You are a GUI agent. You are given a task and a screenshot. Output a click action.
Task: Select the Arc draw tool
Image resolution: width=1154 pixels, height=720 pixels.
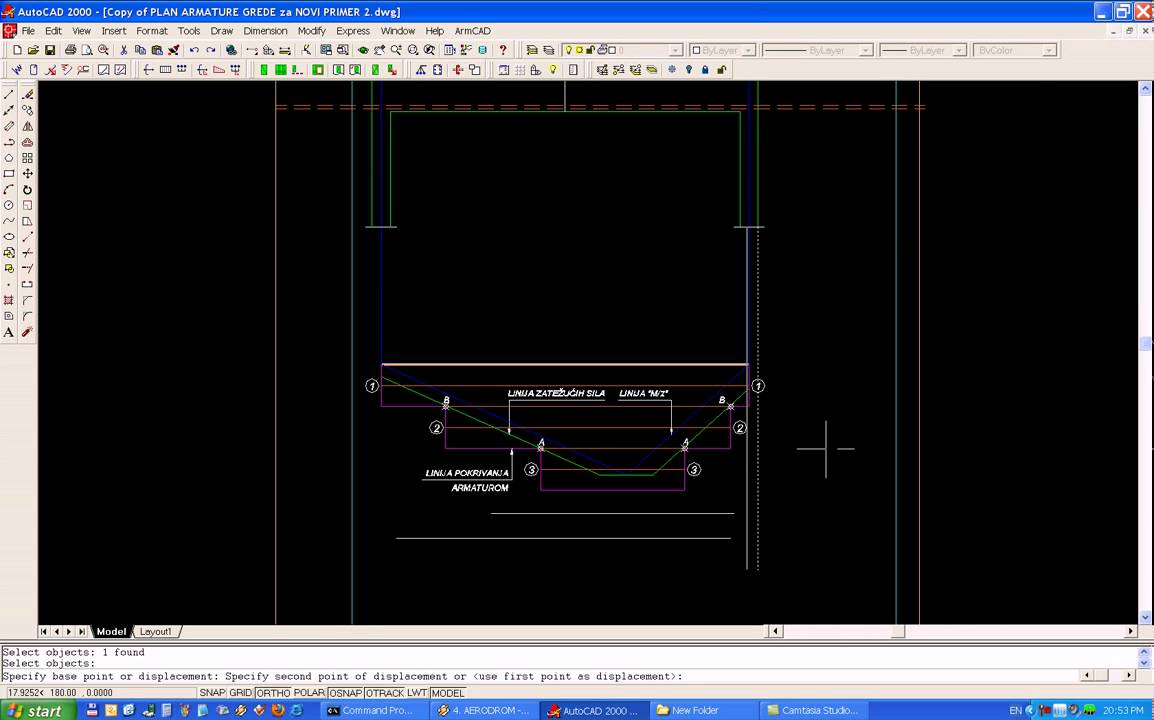click(x=9, y=189)
